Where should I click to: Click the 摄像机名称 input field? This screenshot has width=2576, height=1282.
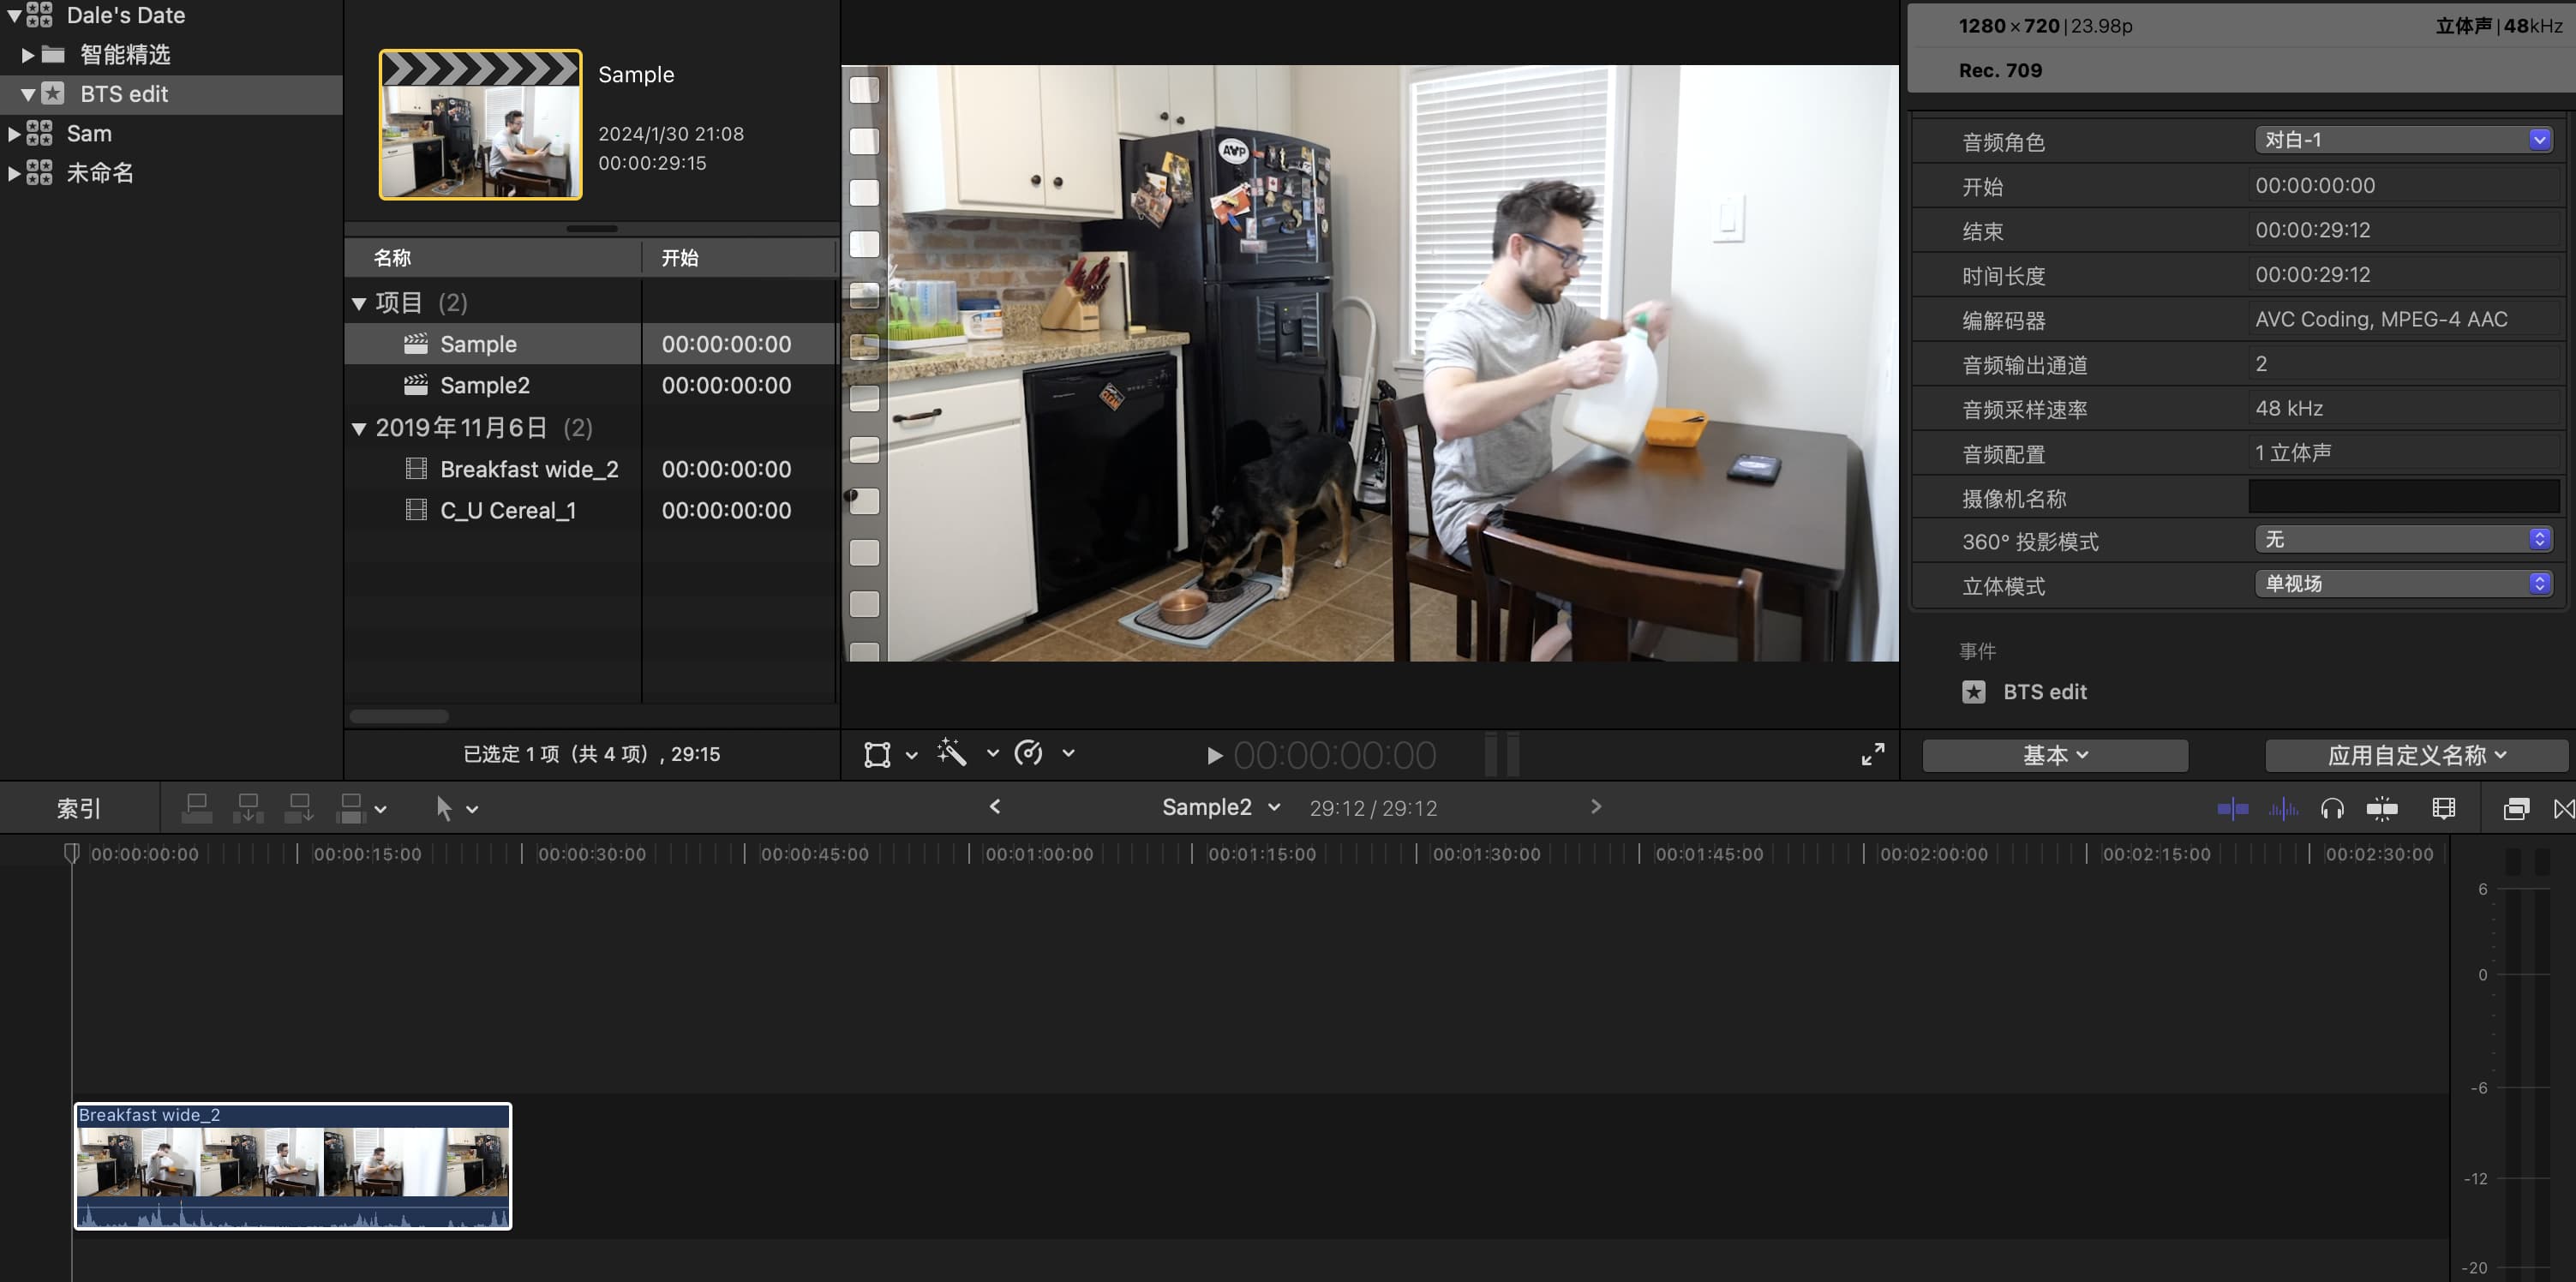tap(2404, 496)
